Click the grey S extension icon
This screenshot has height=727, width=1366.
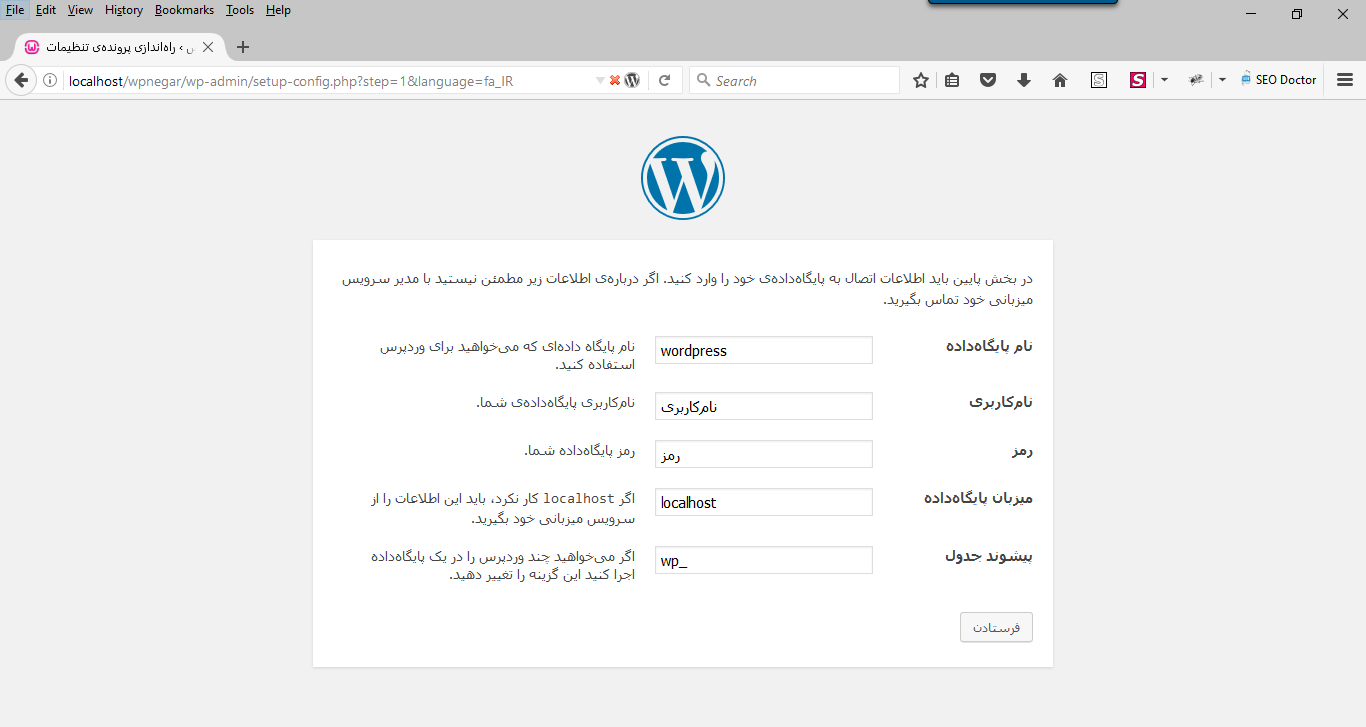1099,80
